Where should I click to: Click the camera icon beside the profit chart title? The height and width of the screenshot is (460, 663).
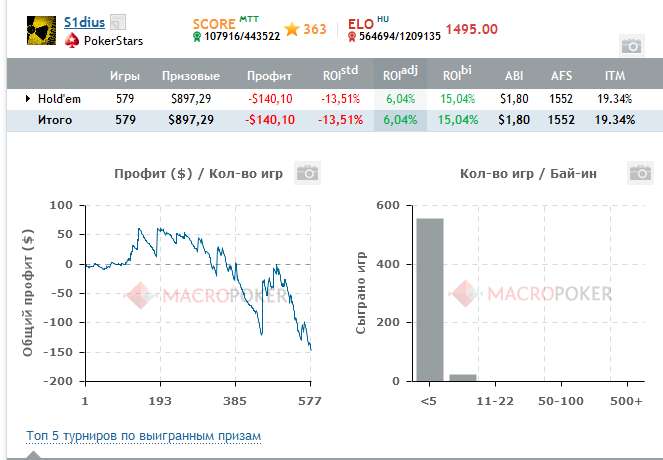pos(309,173)
